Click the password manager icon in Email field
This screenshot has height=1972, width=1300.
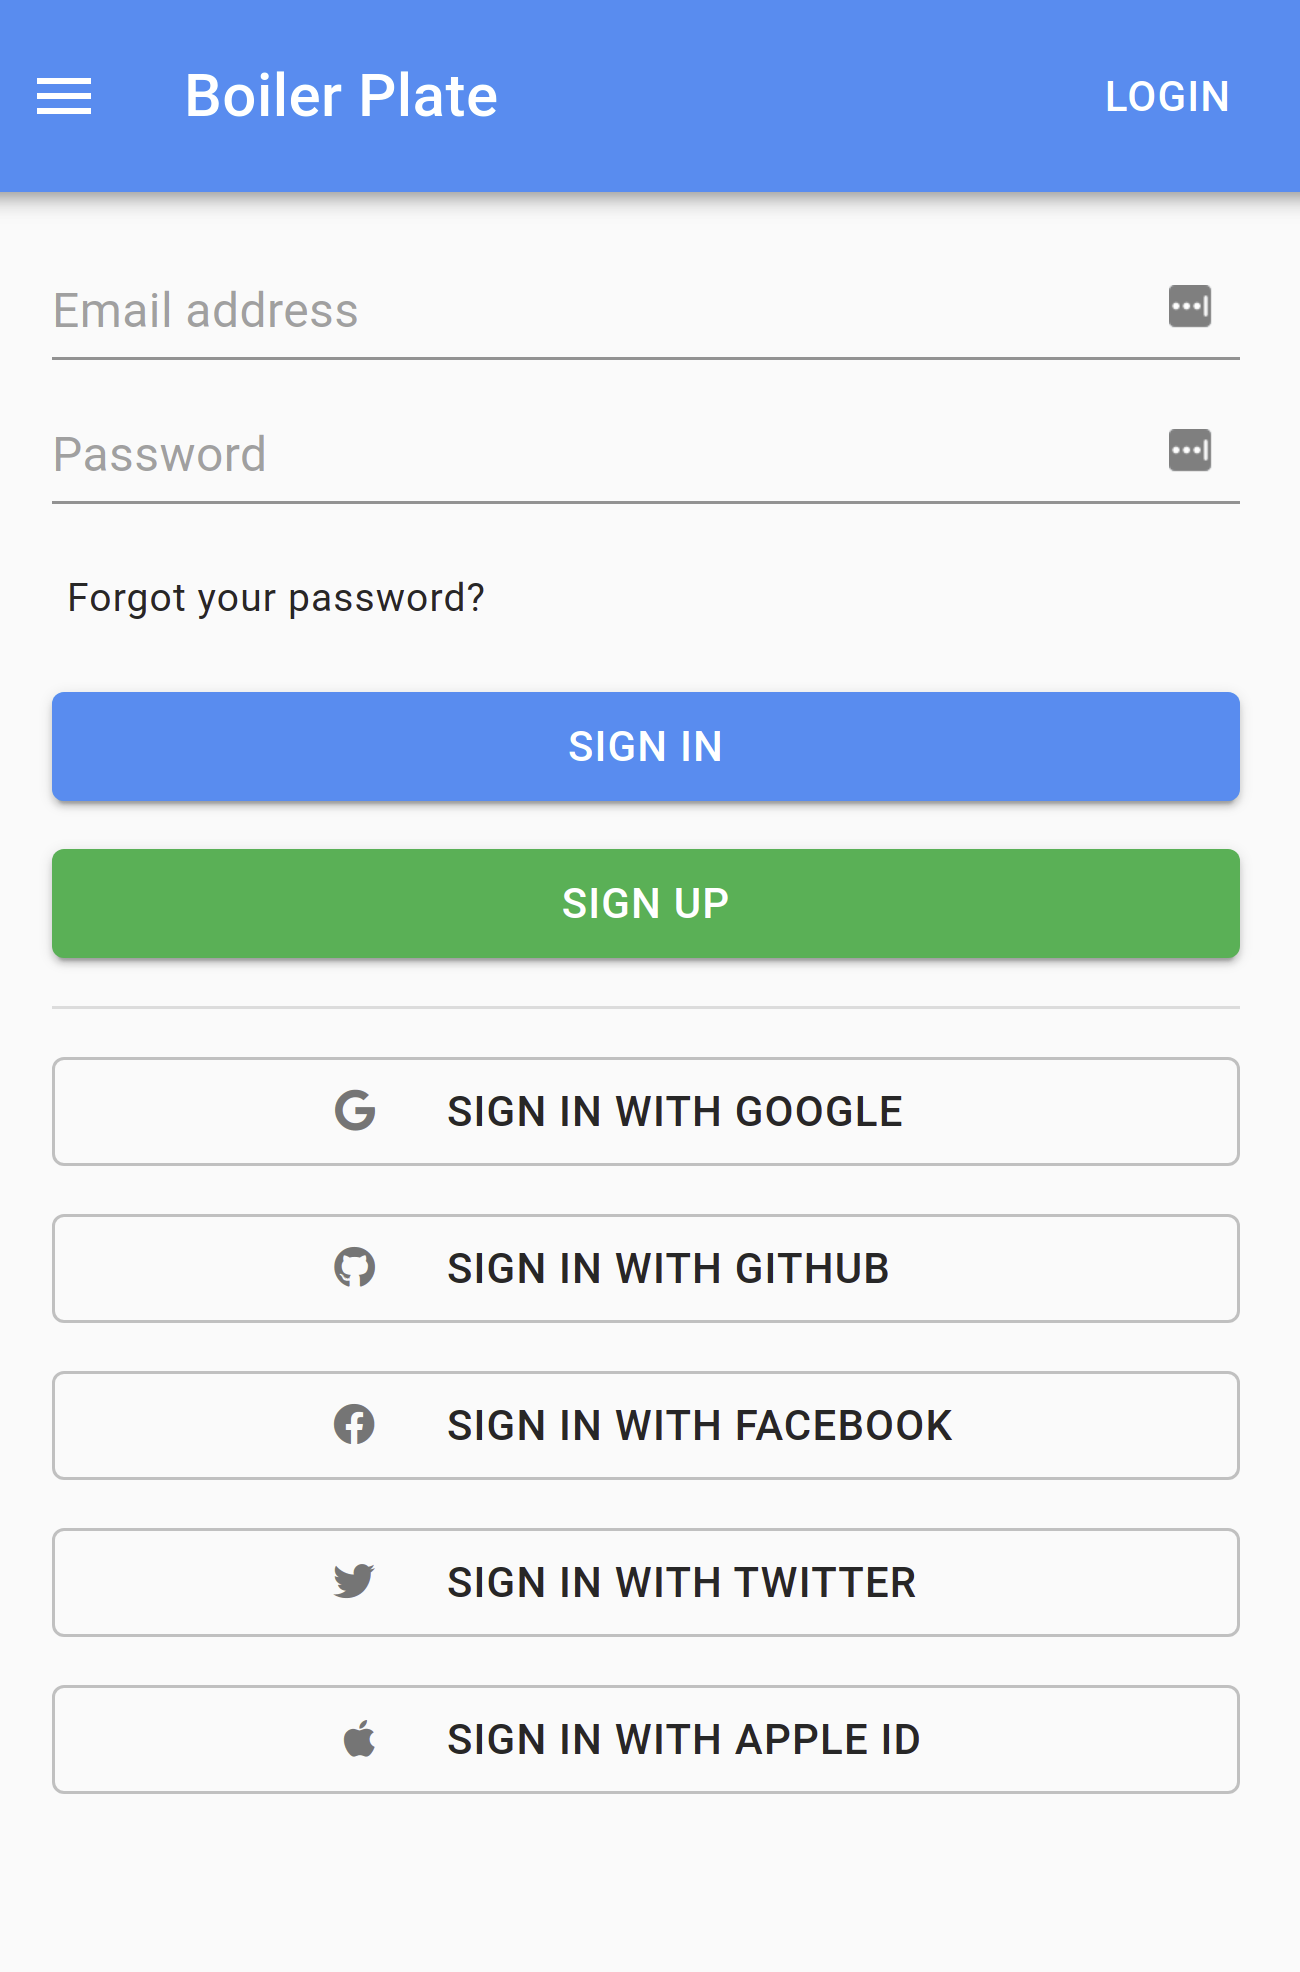click(1189, 306)
